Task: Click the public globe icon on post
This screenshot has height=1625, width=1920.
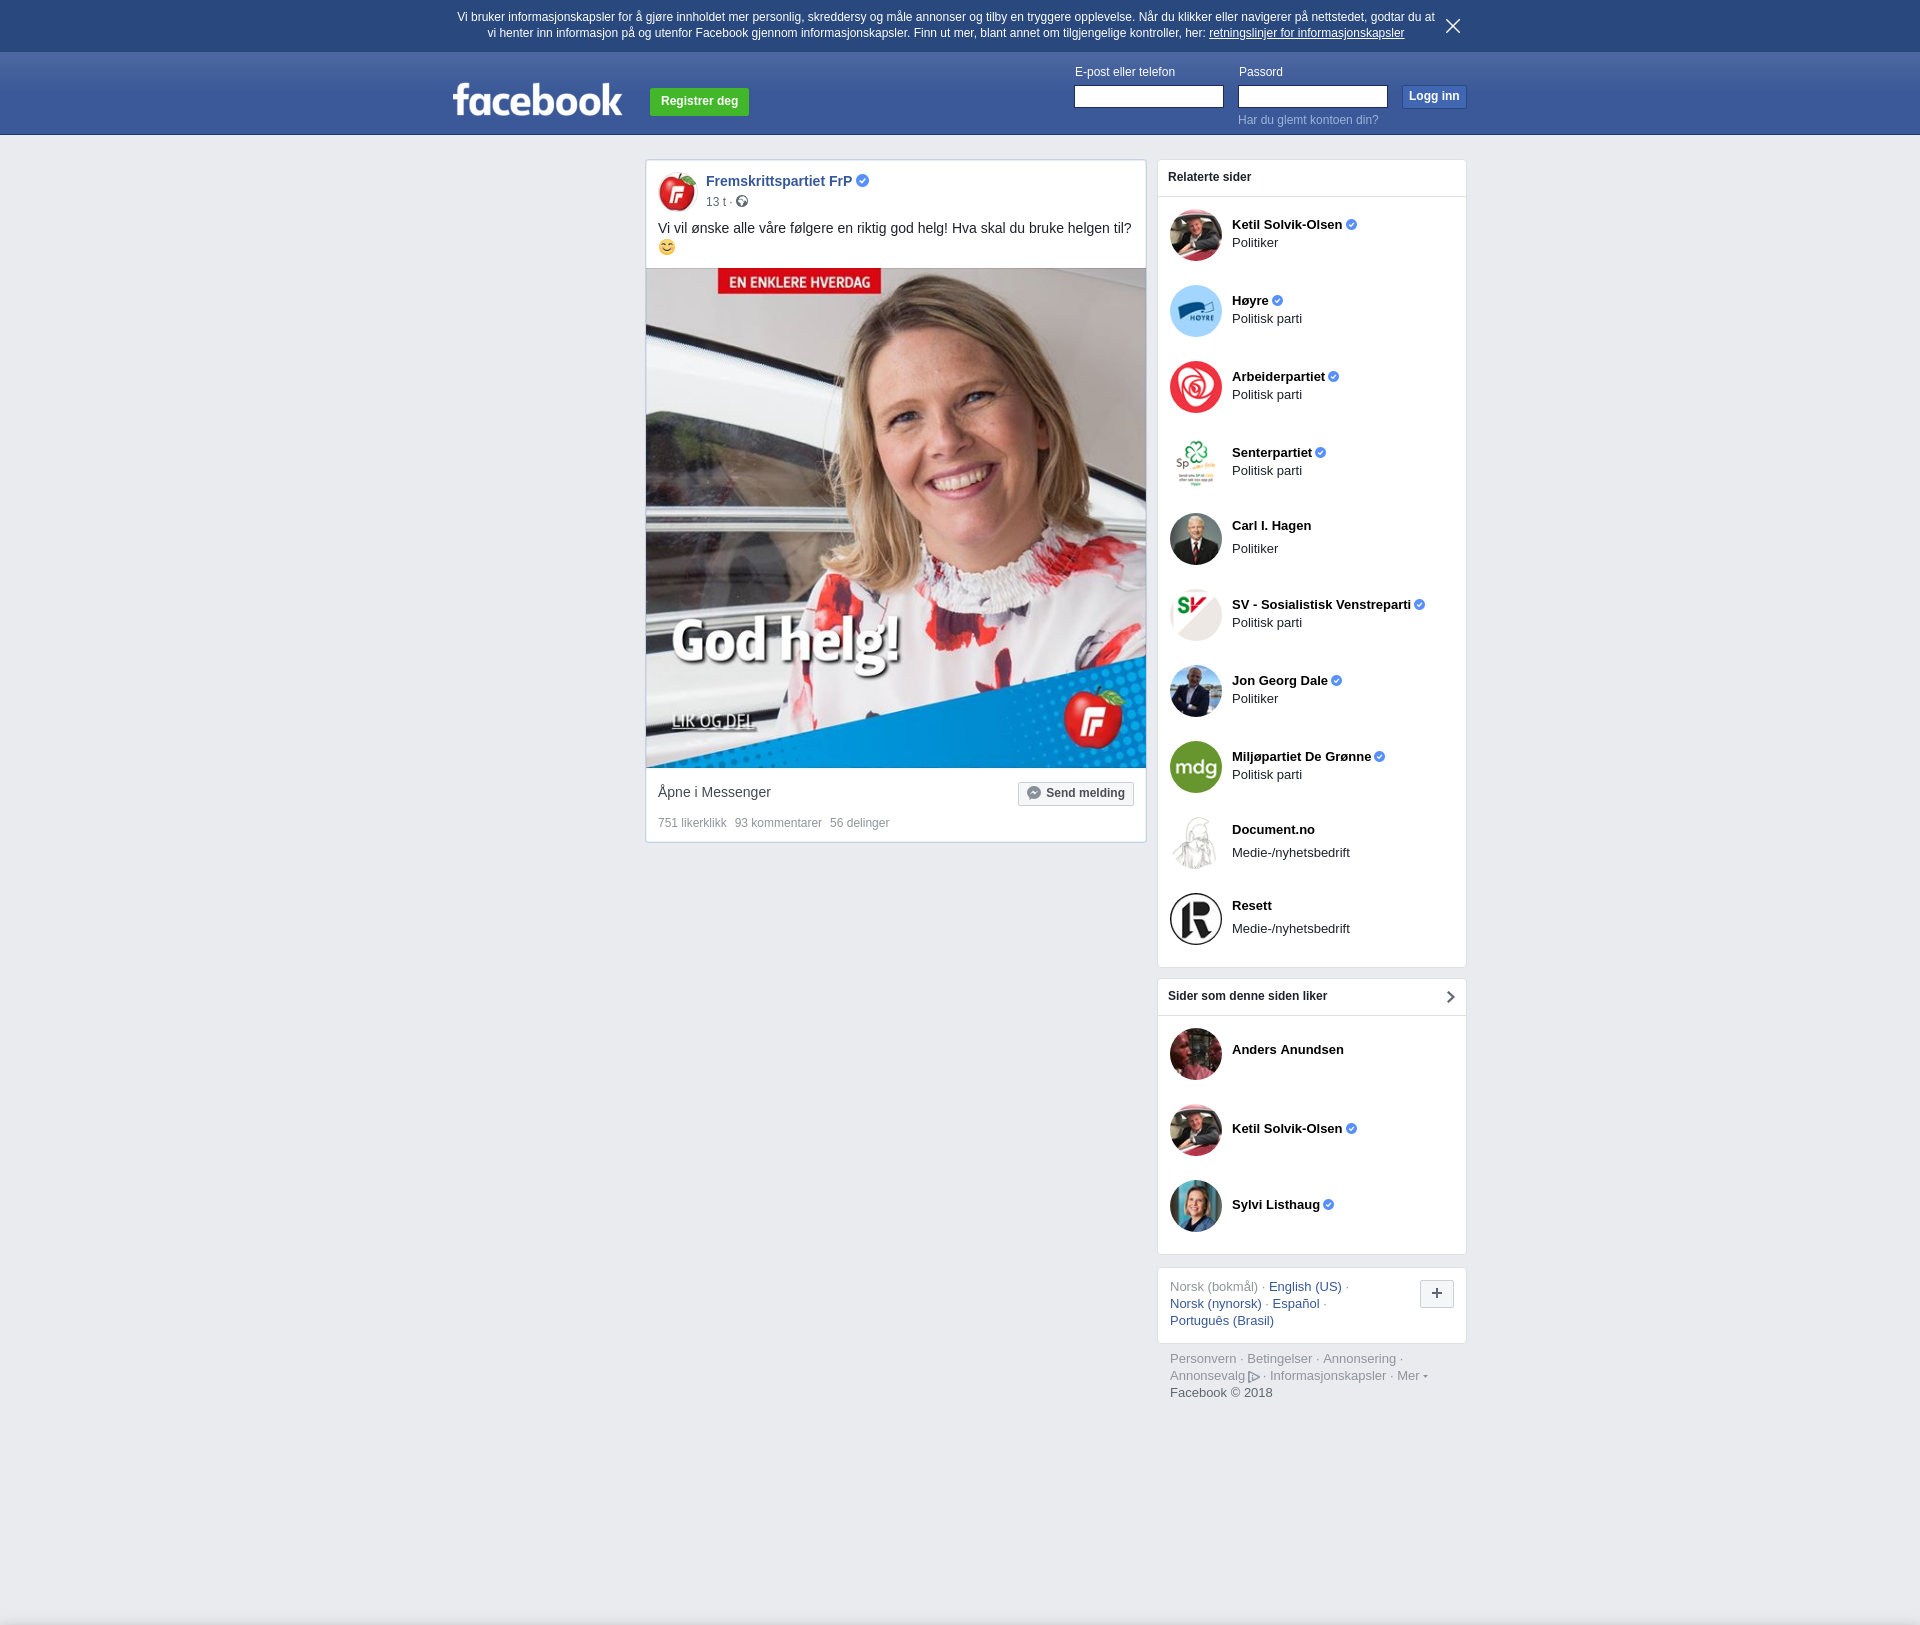Action: point(742,202)
